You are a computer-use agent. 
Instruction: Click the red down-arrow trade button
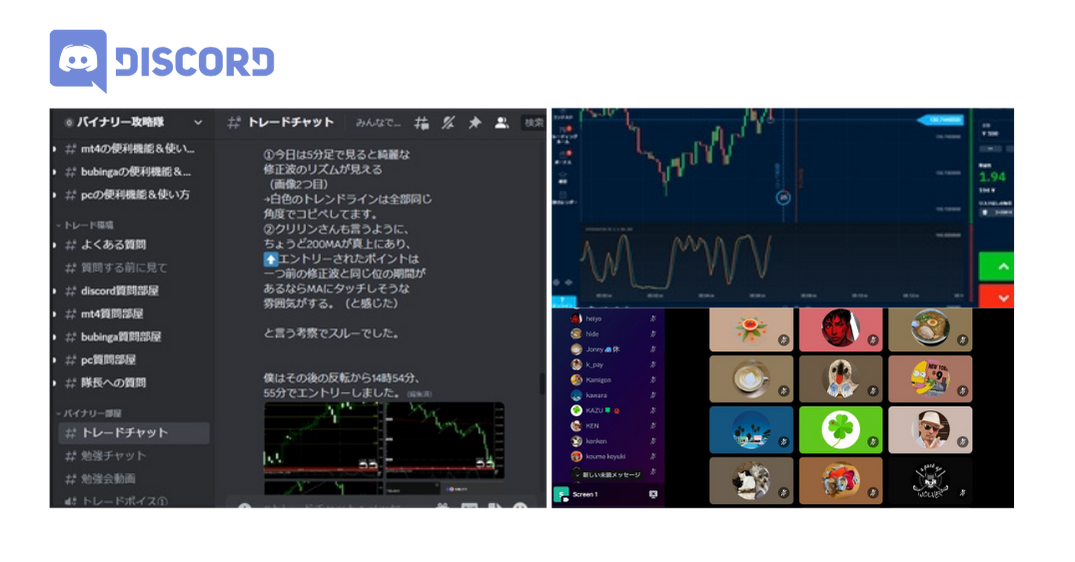coord(996,297)
